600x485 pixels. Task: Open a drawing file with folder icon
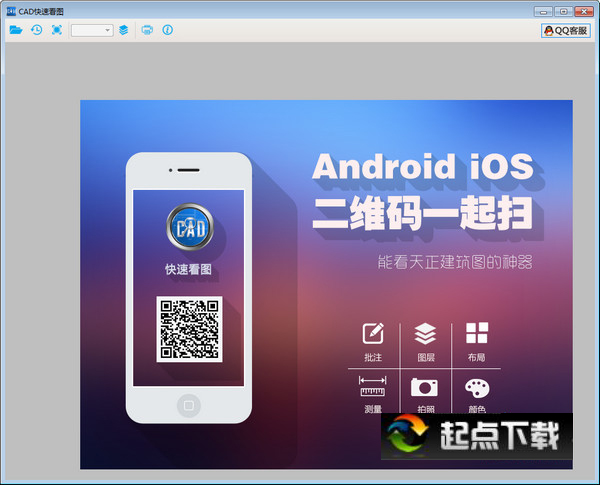click(16, 30)
